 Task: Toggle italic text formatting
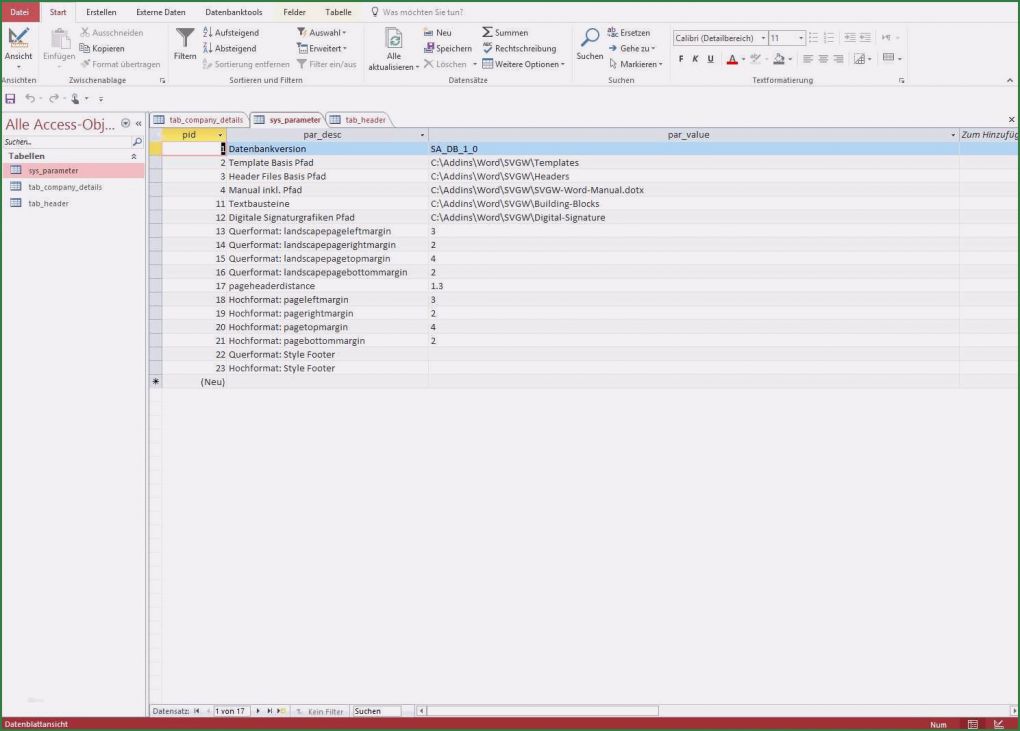[695, 59]
